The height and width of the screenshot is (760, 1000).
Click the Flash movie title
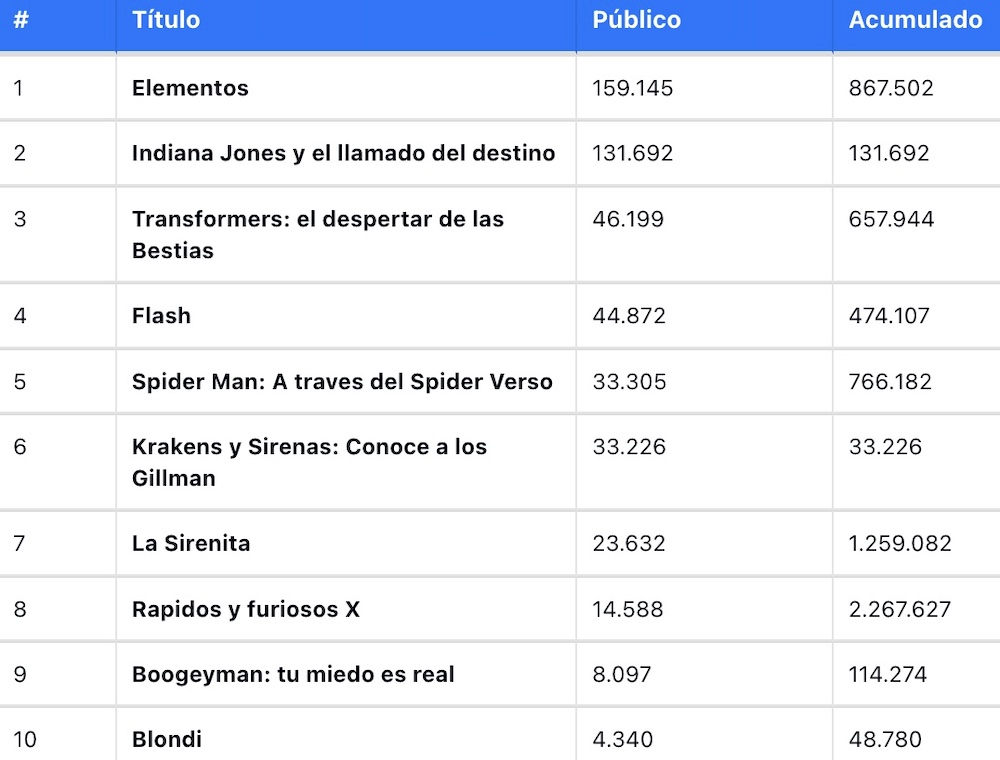(x=161, y=316)
